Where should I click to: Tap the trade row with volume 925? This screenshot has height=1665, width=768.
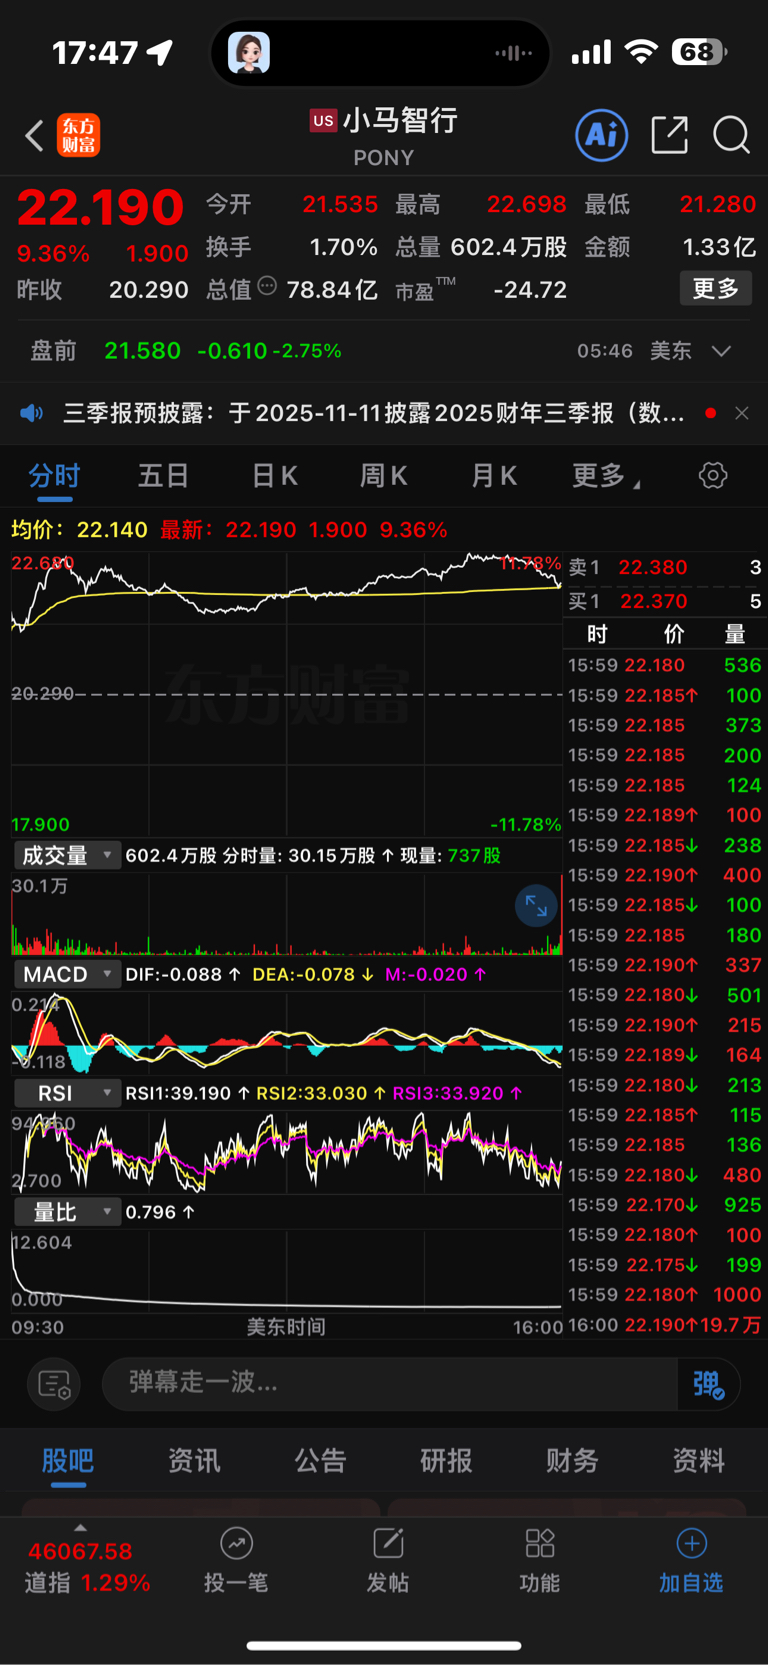[665, 1205]
